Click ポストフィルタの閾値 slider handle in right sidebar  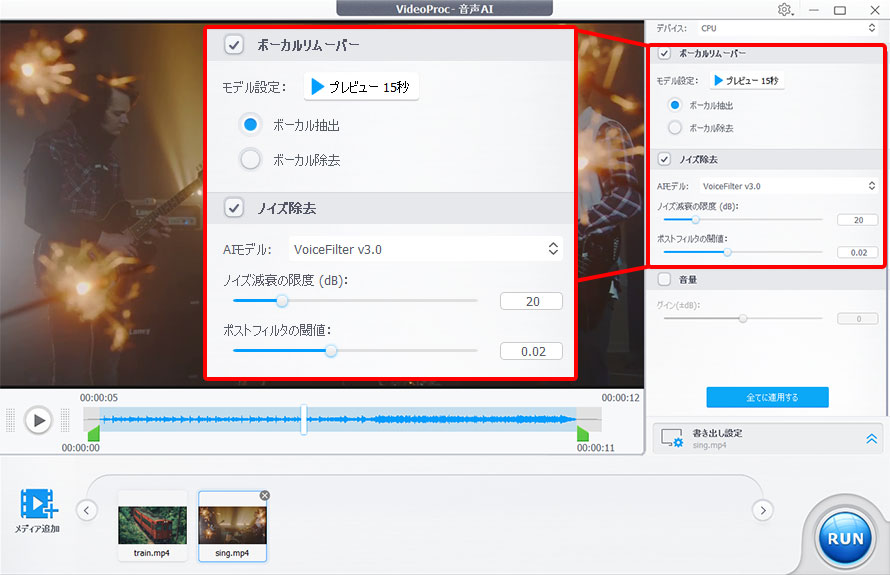(727, 252)
